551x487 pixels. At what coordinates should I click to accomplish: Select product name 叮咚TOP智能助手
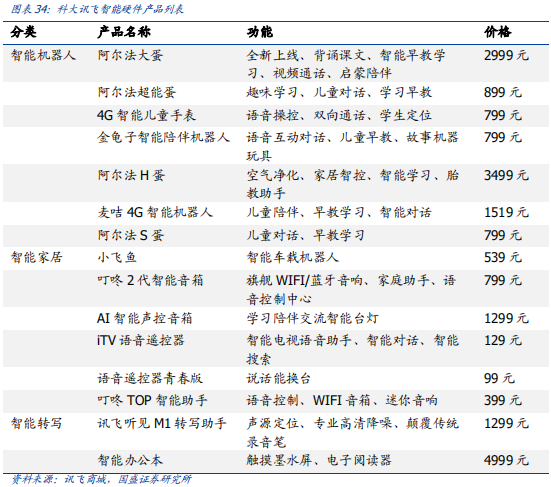[153, 400]
